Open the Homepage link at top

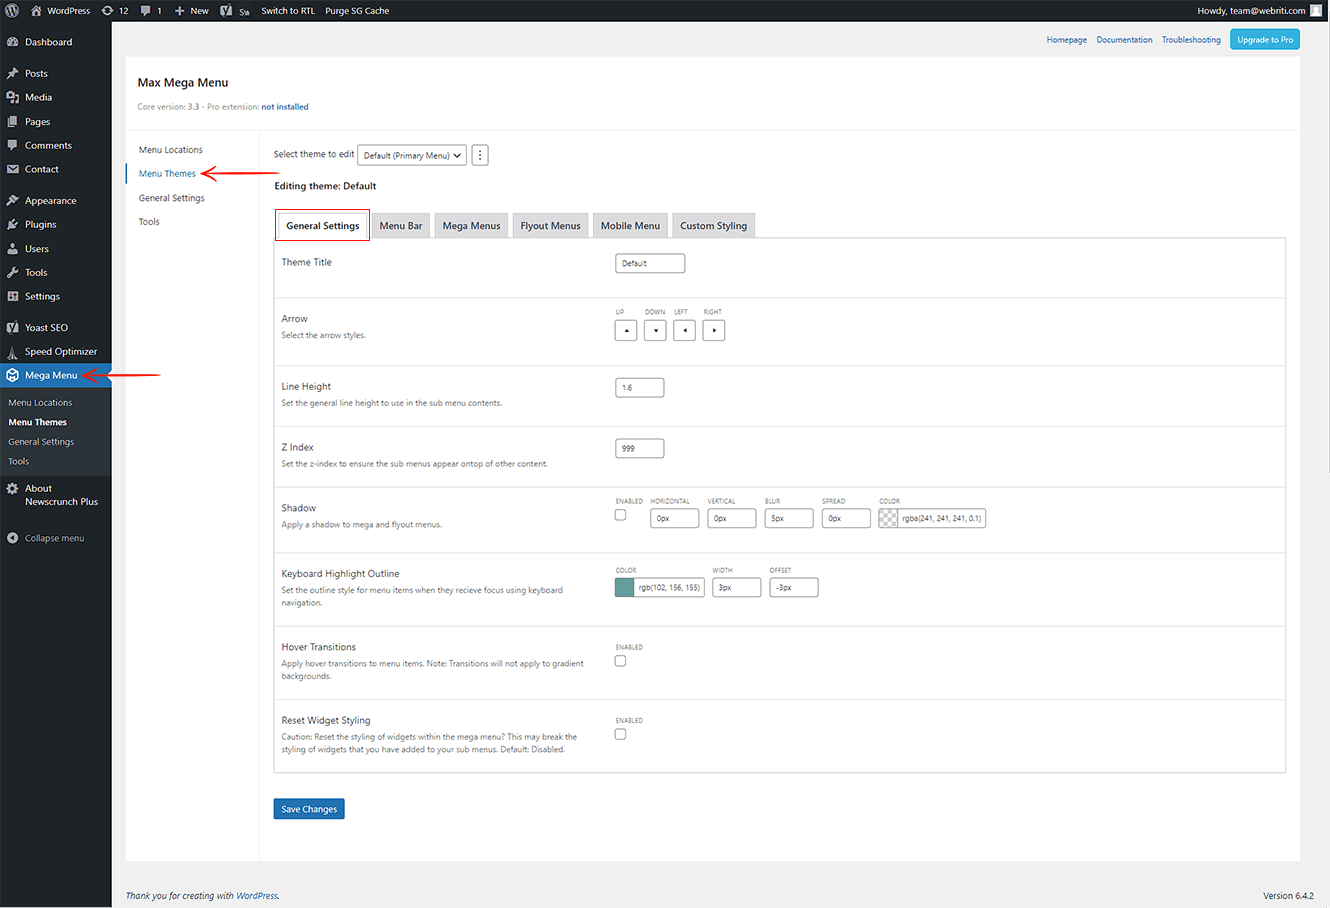[x=1067, y=40]
